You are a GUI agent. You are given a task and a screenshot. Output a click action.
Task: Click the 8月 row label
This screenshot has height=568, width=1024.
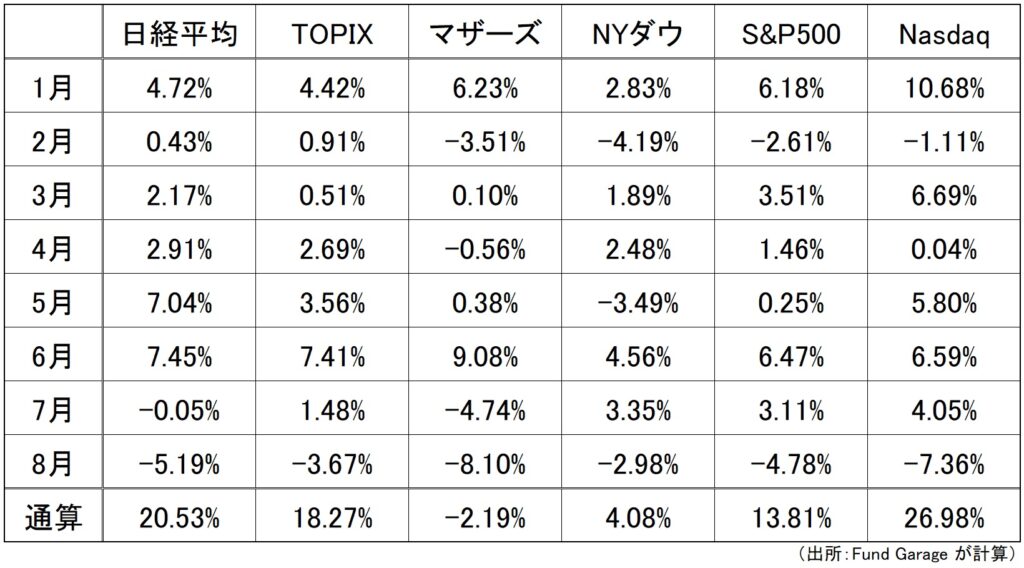pyautogui.click(x=52, y=464)
